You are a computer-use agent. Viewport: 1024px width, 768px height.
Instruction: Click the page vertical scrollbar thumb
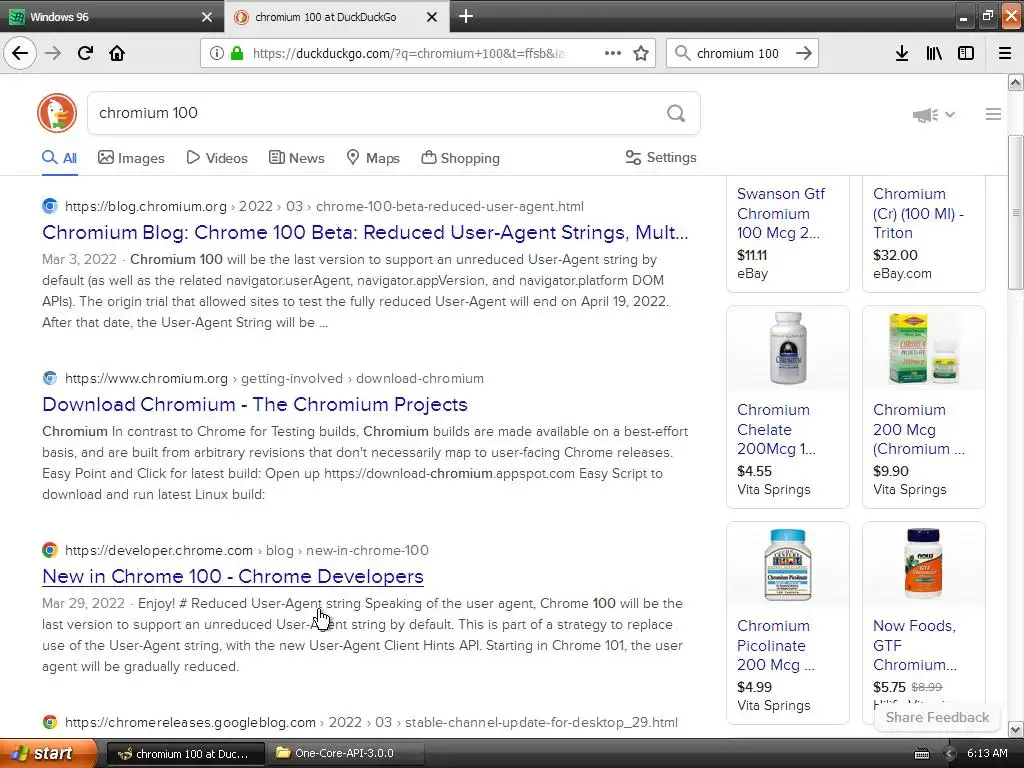[x=1016, y=212]
